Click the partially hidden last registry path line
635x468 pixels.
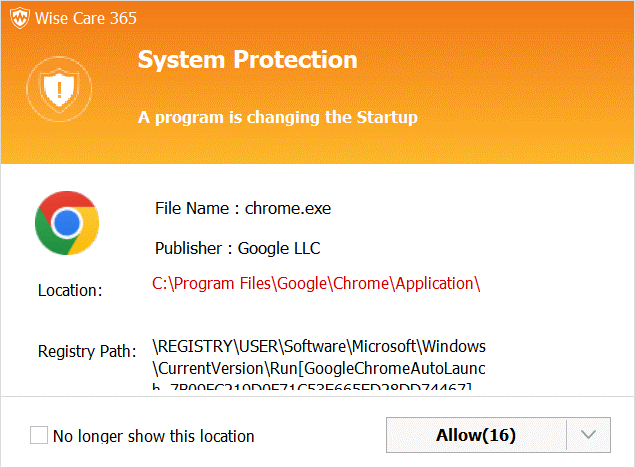click(x=312, y=386)
